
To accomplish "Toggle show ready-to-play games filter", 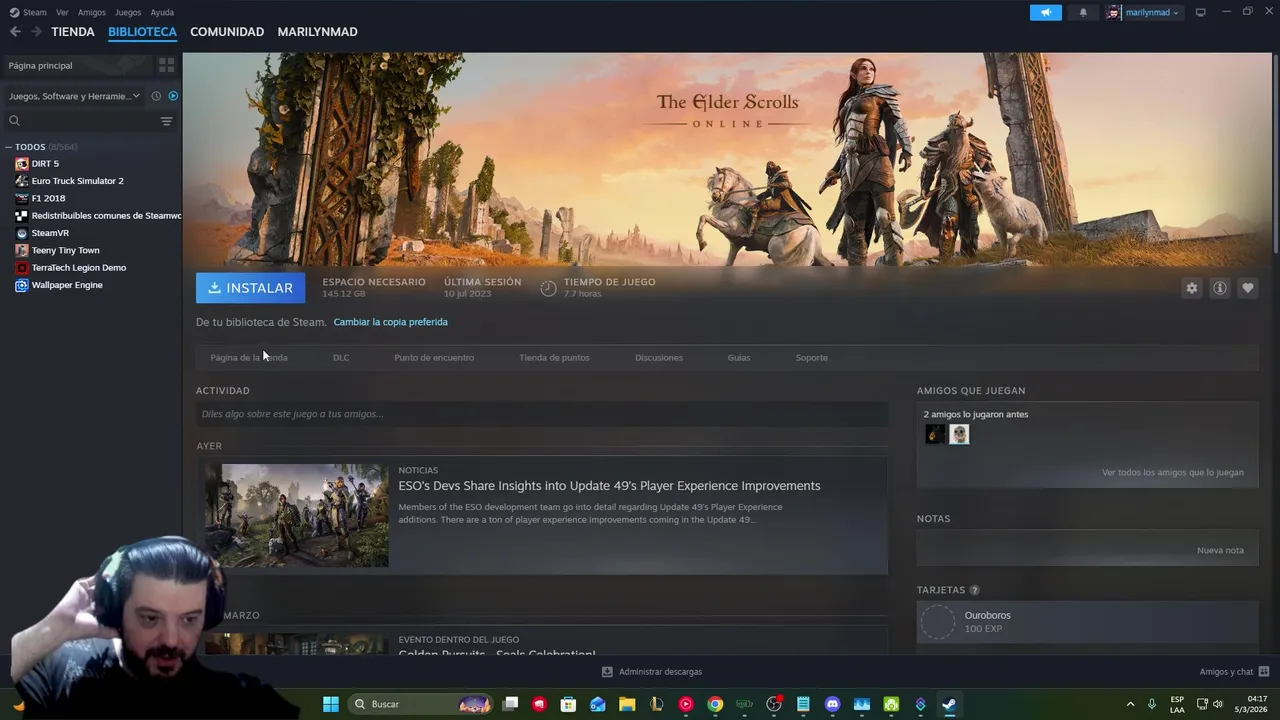I will [x=173, y=96].
